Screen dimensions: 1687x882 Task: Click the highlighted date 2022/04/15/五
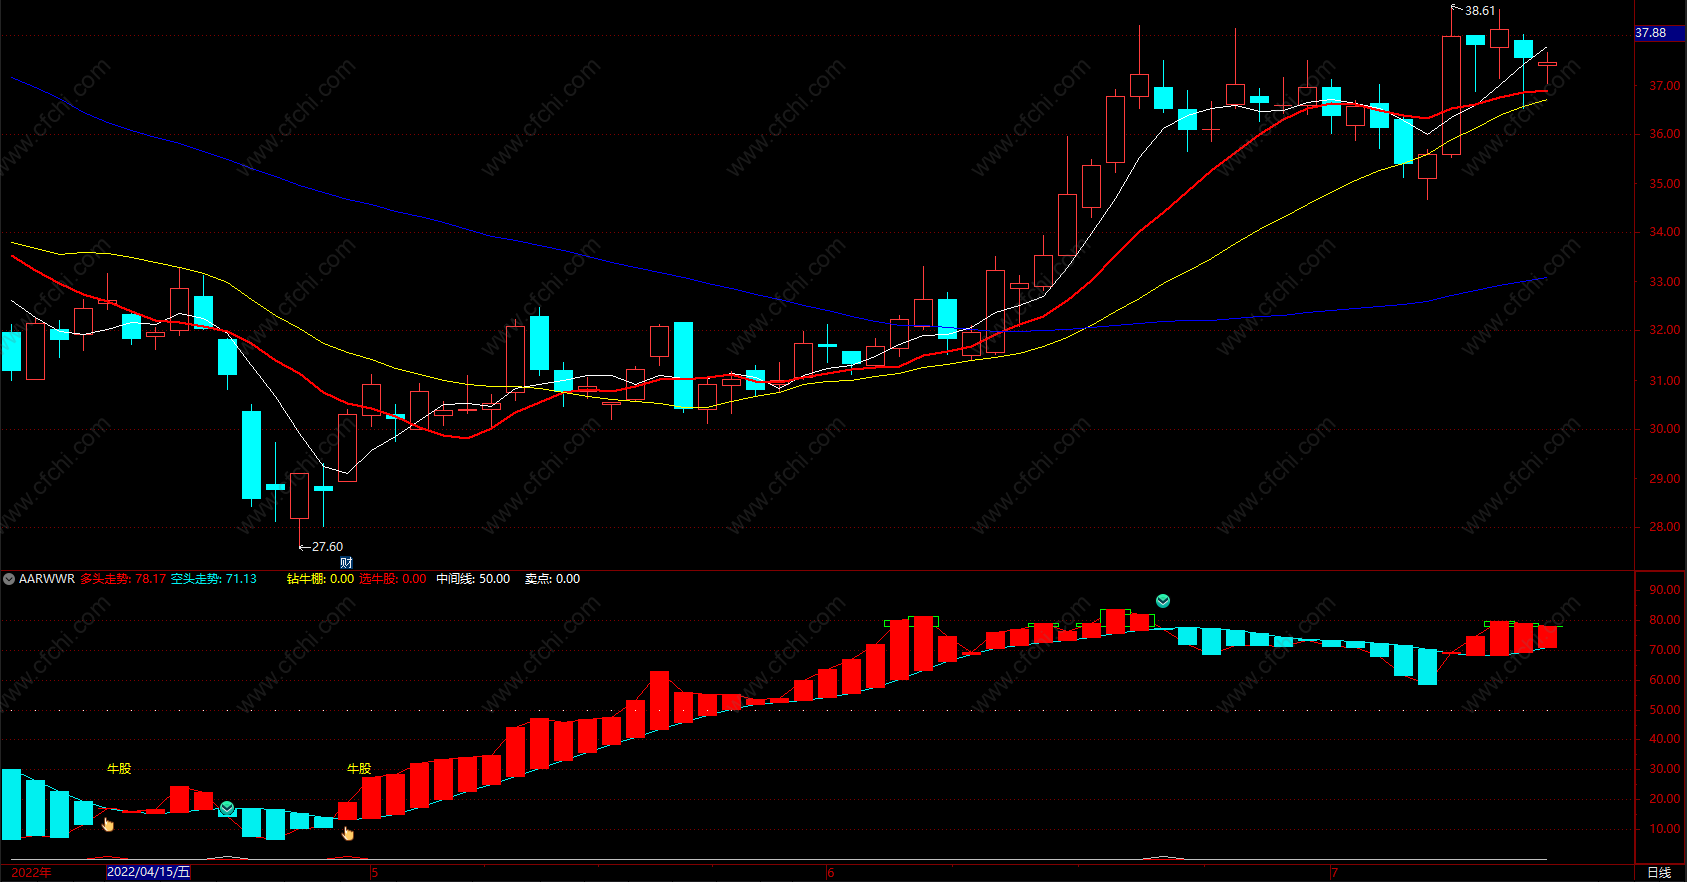[148, 872]
